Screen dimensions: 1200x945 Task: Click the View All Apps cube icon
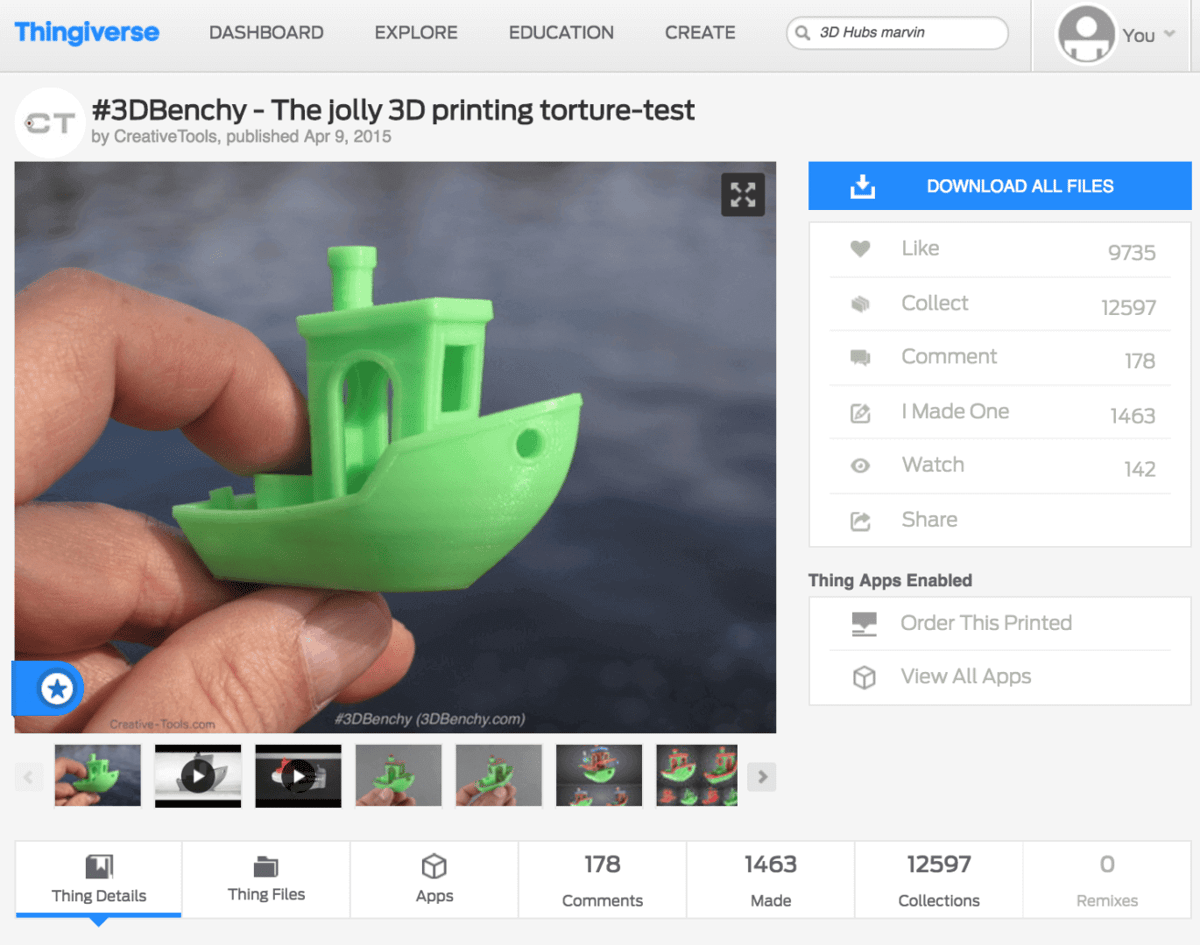[864, 678]
